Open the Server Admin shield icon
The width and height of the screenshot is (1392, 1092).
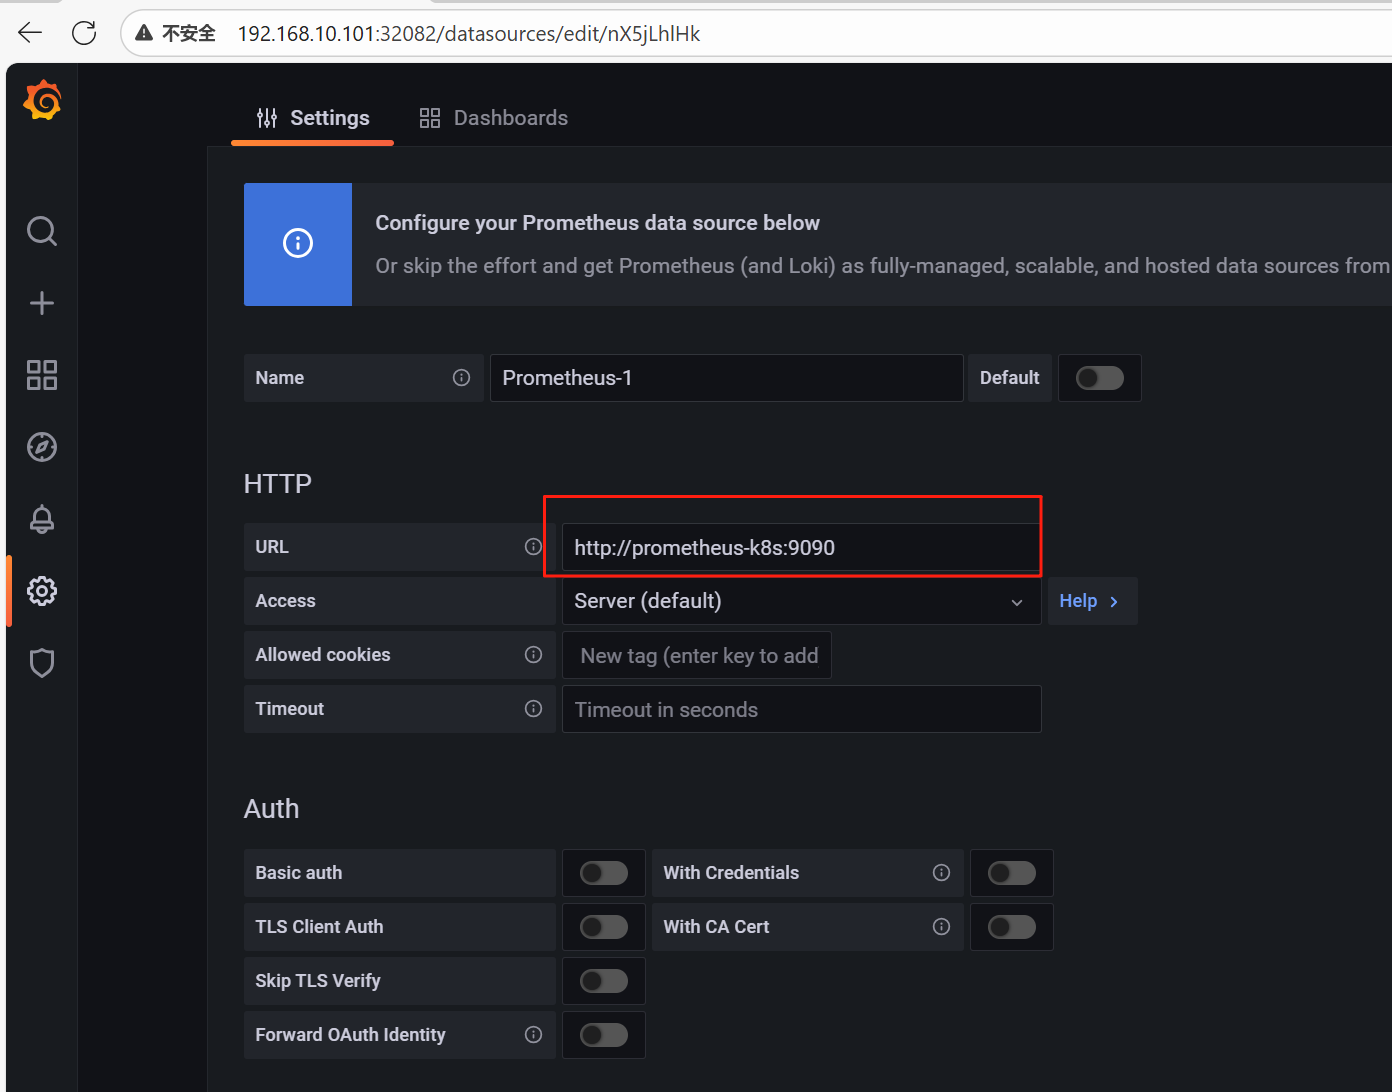point(42,663)
